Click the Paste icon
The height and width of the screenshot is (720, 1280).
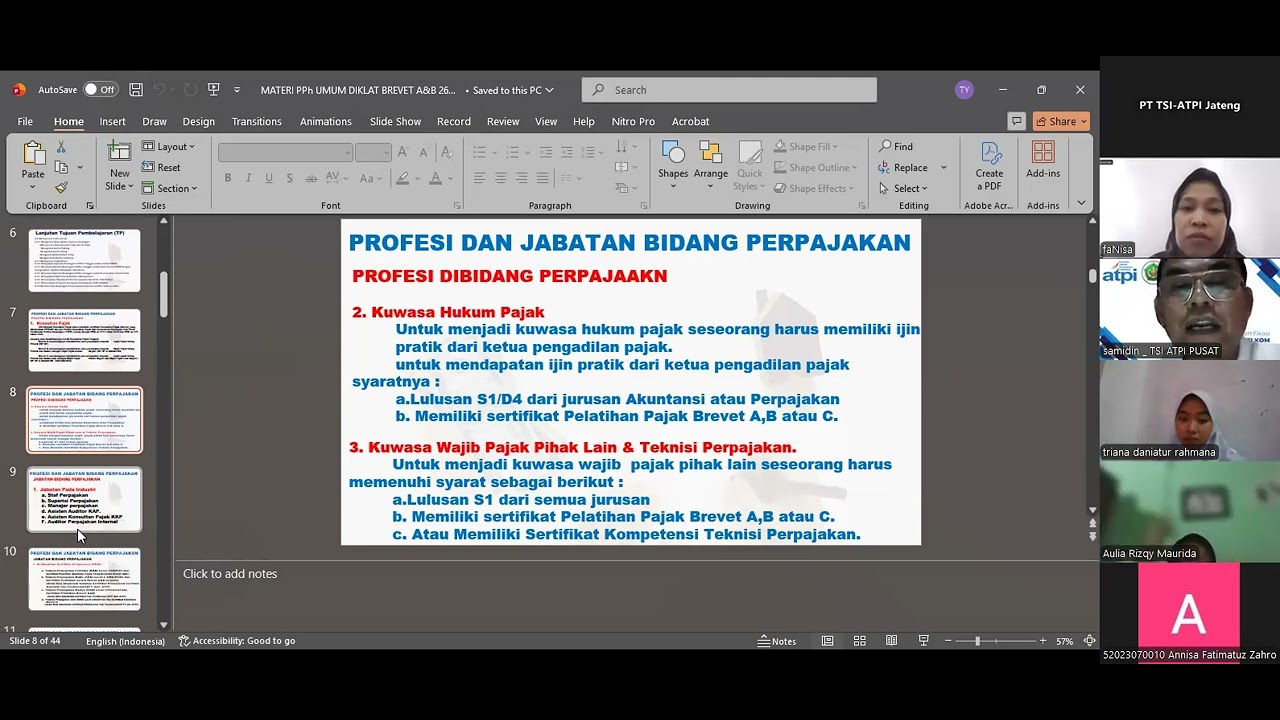[33, 154]
